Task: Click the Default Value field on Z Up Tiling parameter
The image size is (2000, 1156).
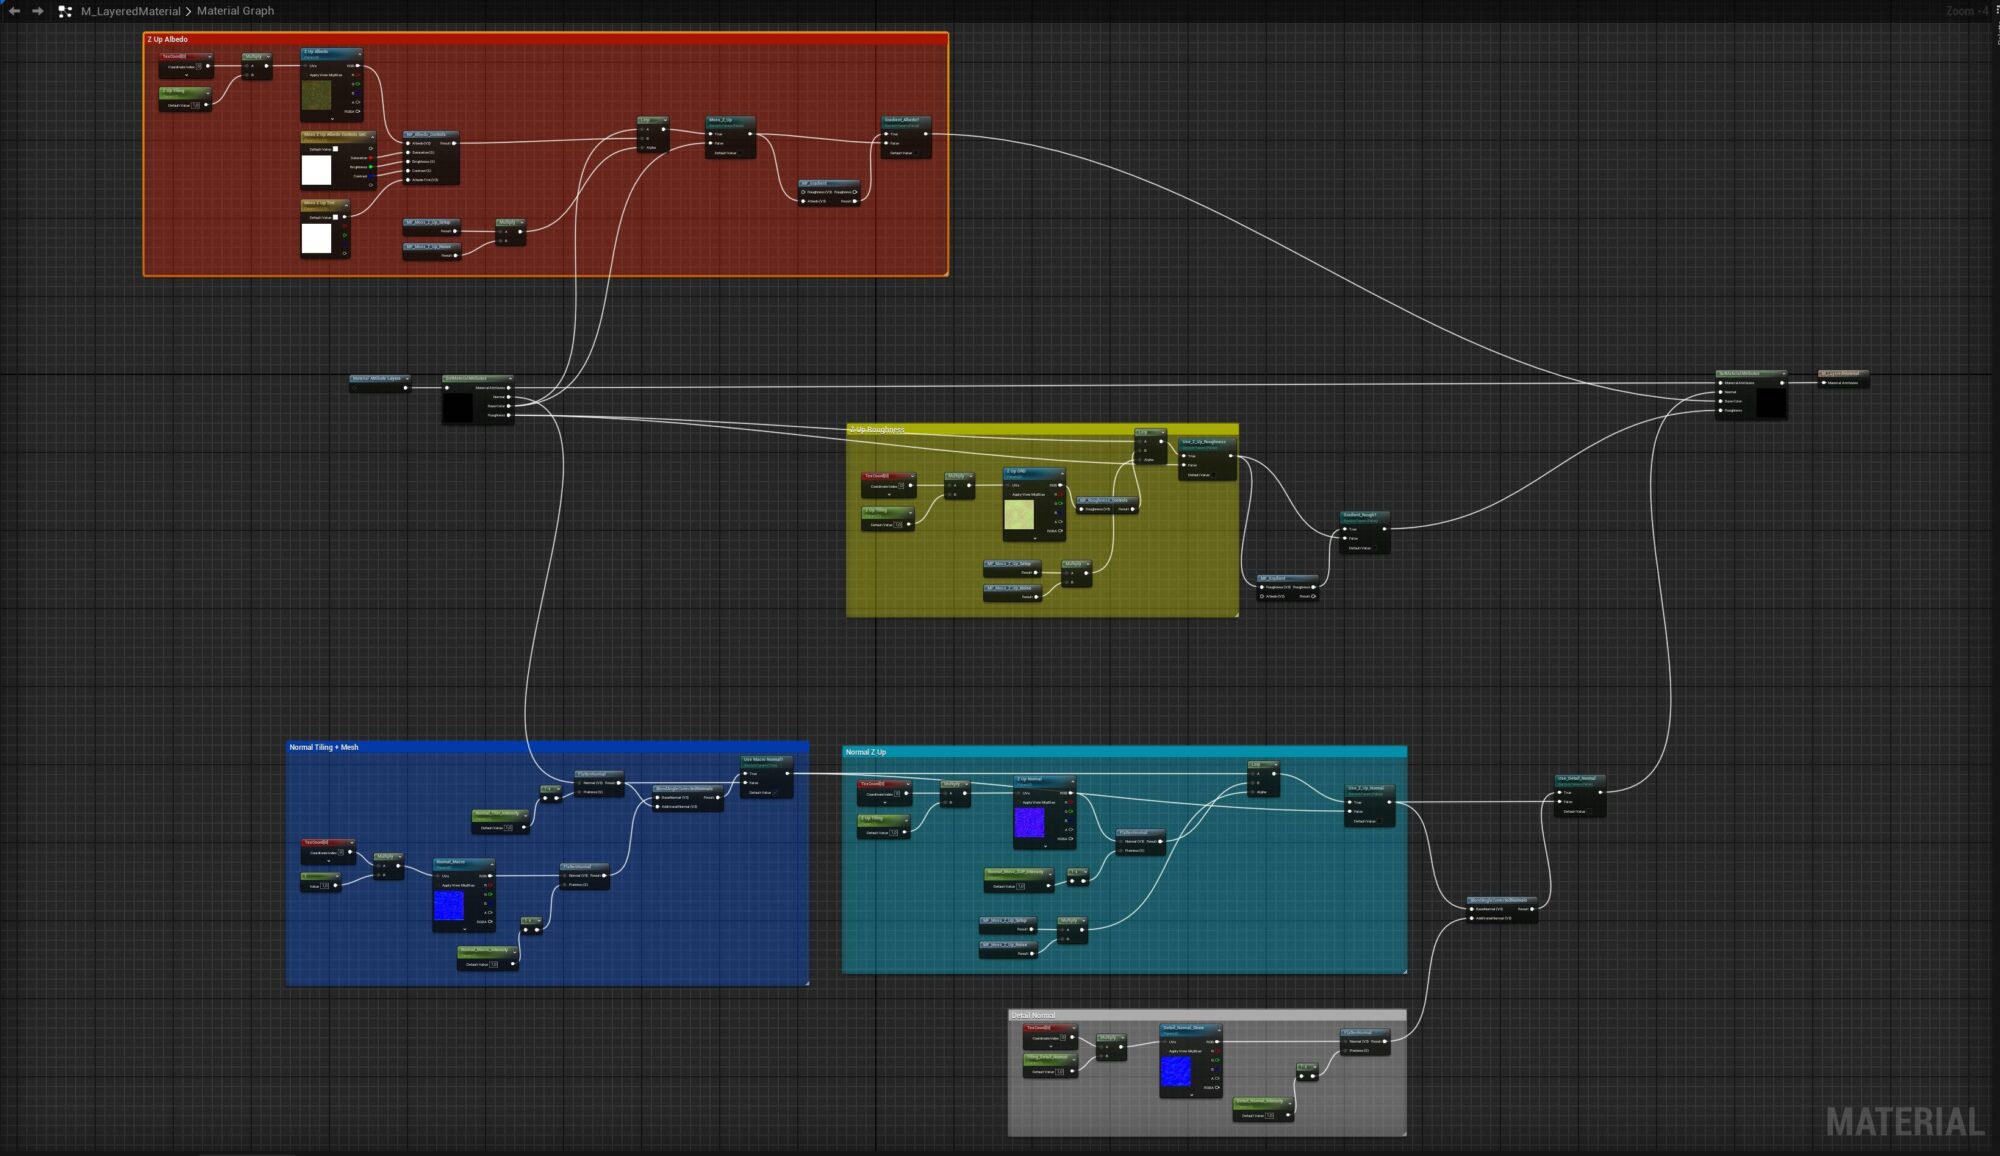Action: (195, 105)
